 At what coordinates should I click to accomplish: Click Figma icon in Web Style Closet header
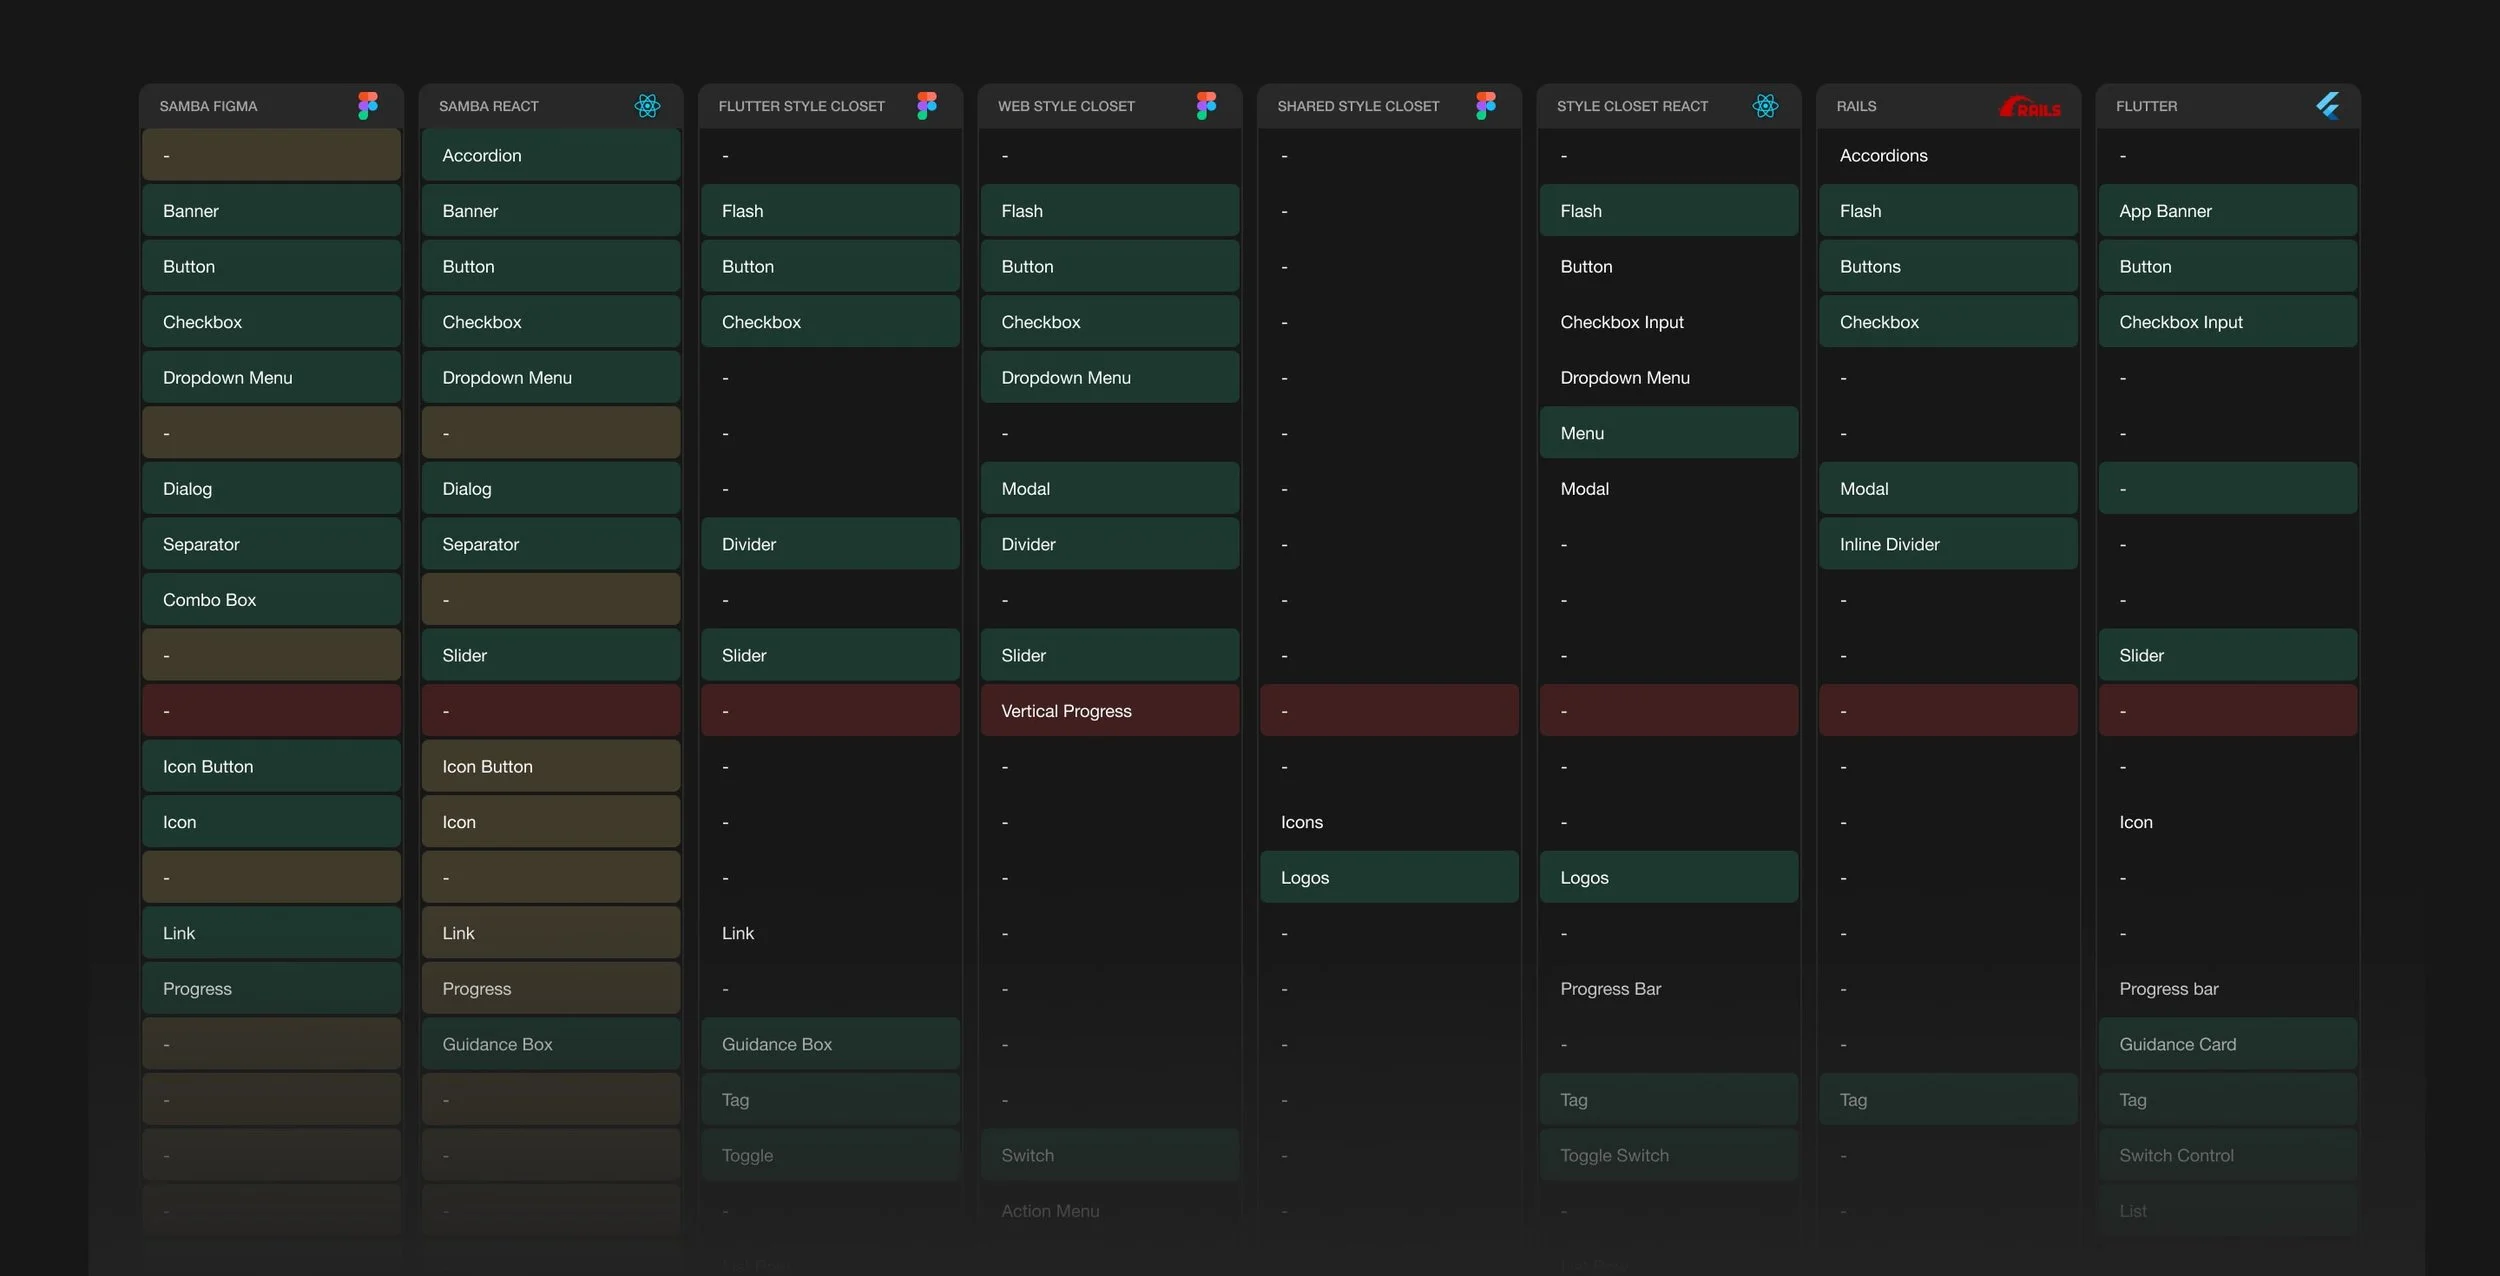[1206, 106]
